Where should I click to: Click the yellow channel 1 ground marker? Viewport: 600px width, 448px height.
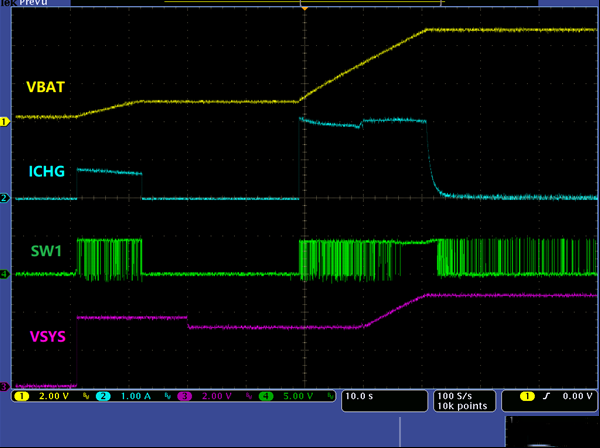(5, 122)
